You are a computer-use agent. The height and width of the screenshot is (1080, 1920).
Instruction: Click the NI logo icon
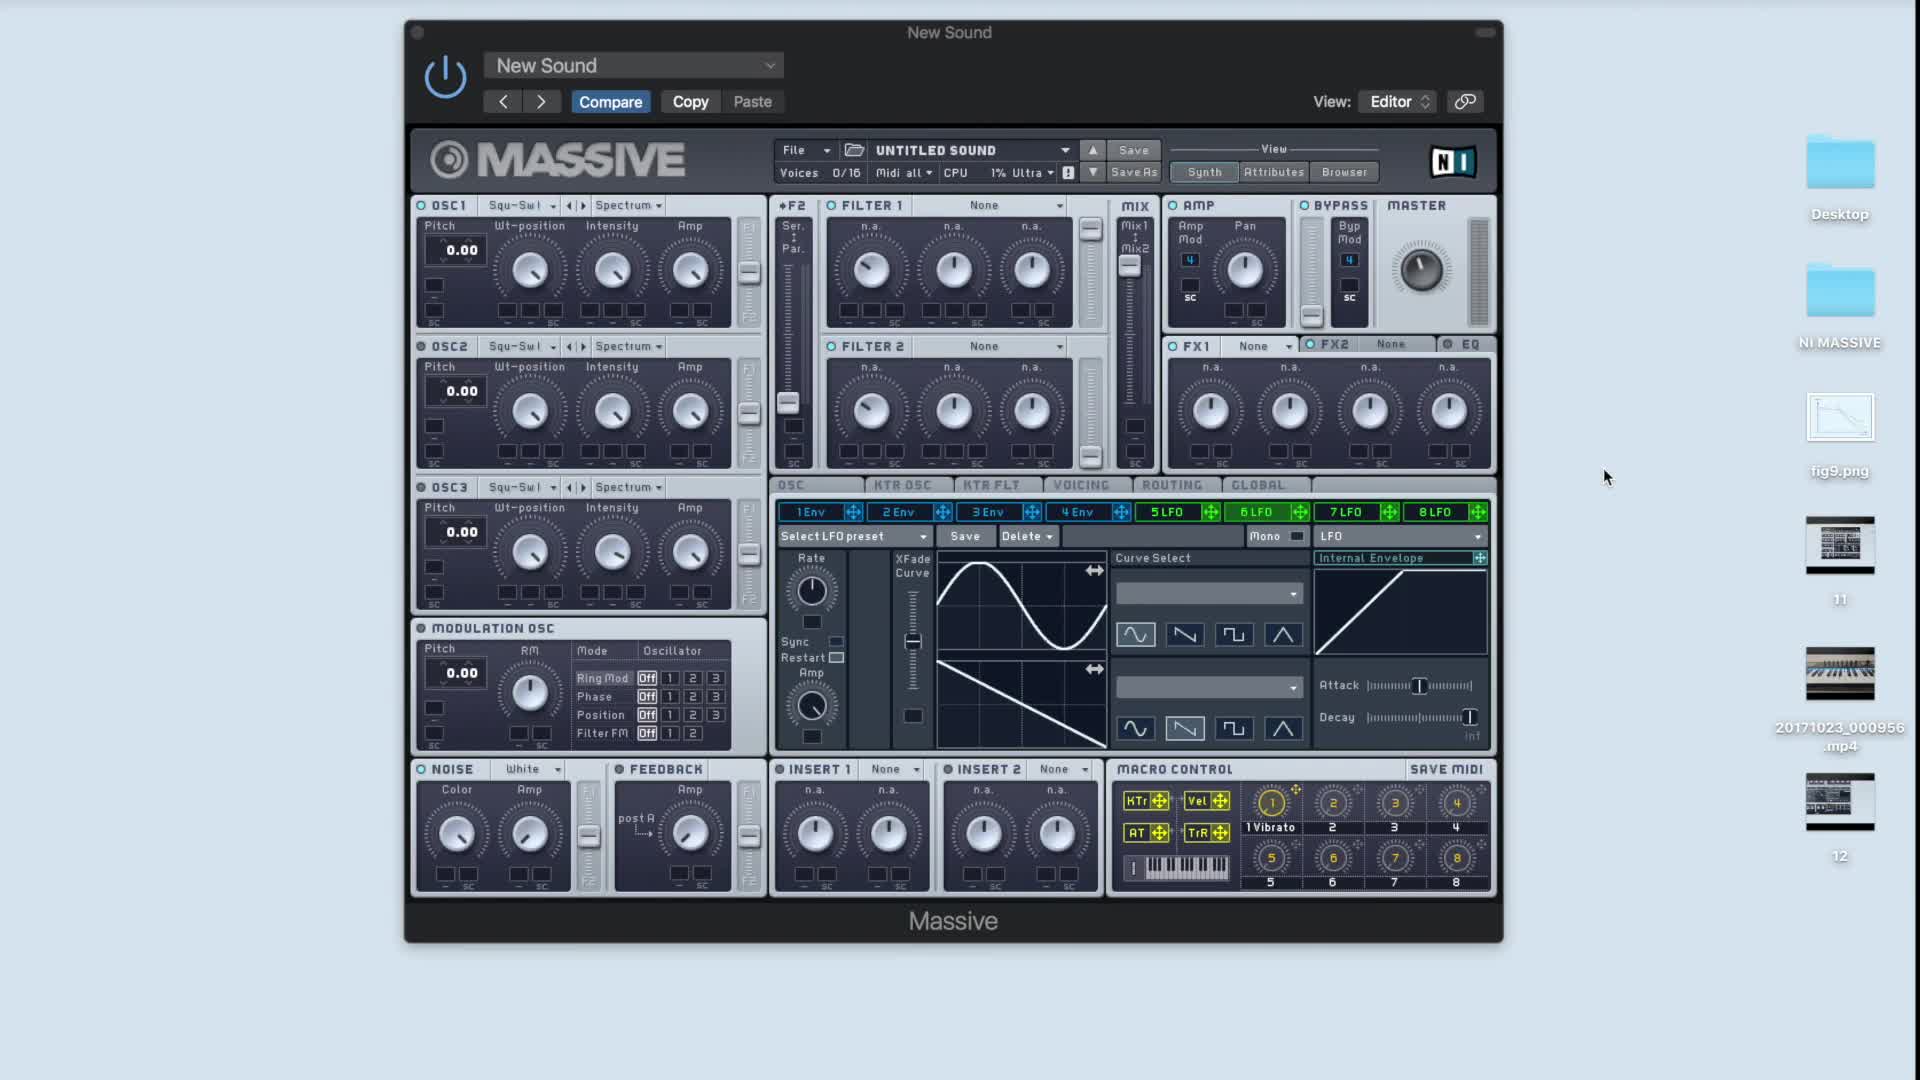(x=1452, y=161)
